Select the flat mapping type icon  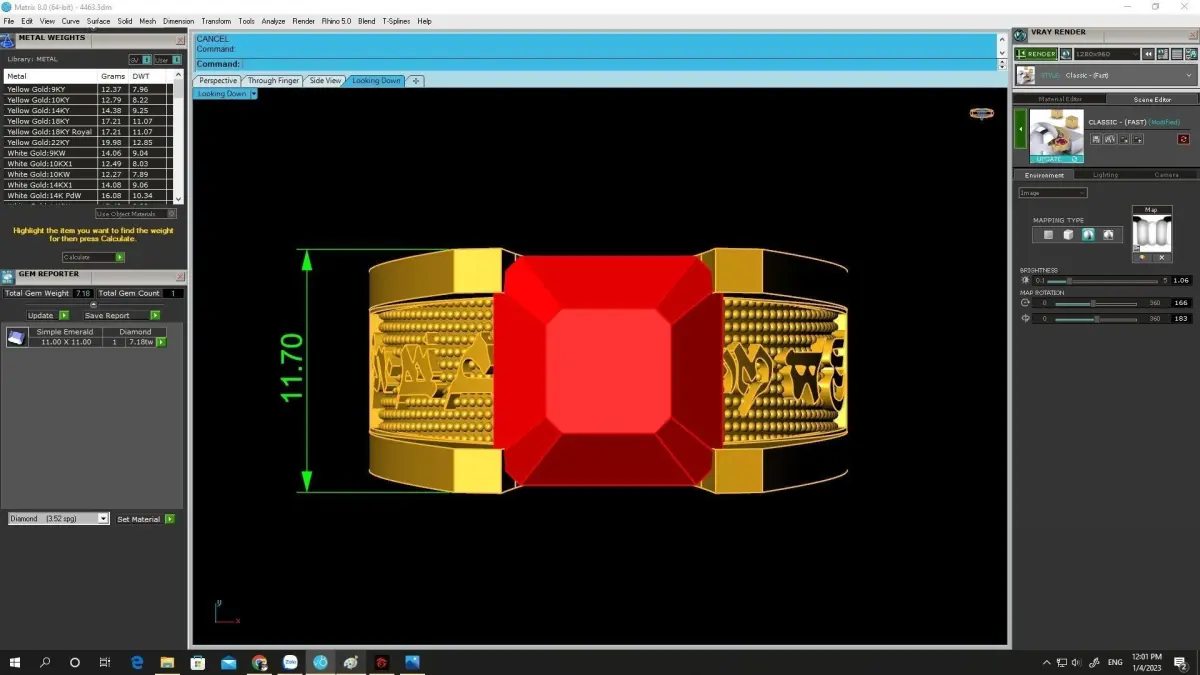click(1048, 235)
